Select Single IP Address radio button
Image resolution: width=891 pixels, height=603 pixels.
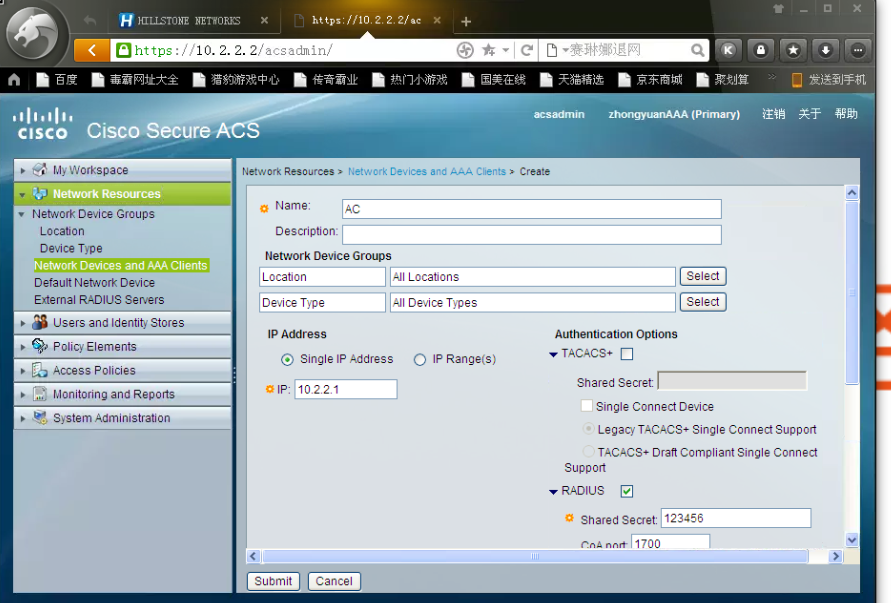[288, 359]
